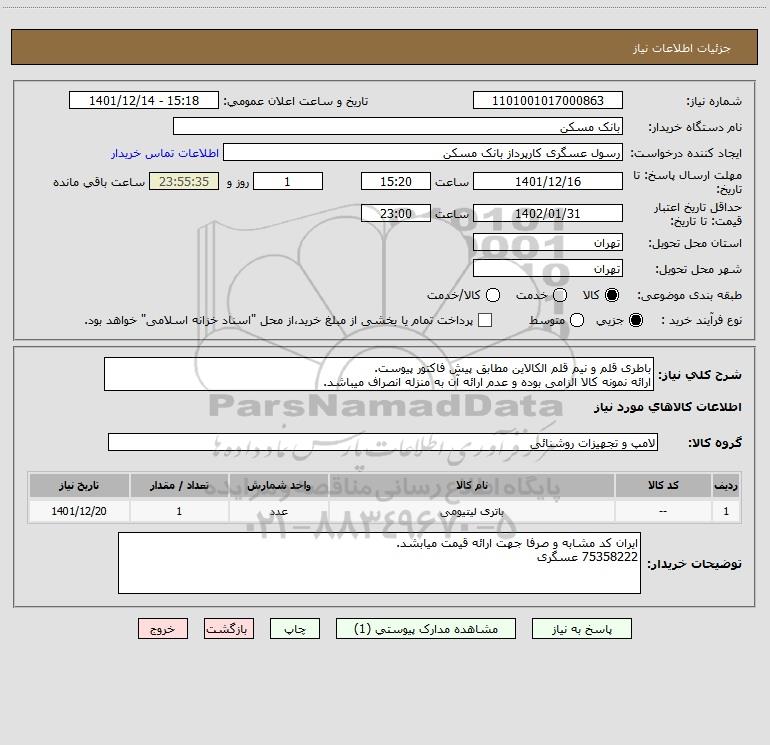Click the announcement date field 1401/12/14 - 15:18
Viewport: 770px width, 745px height.
(144, 100)
